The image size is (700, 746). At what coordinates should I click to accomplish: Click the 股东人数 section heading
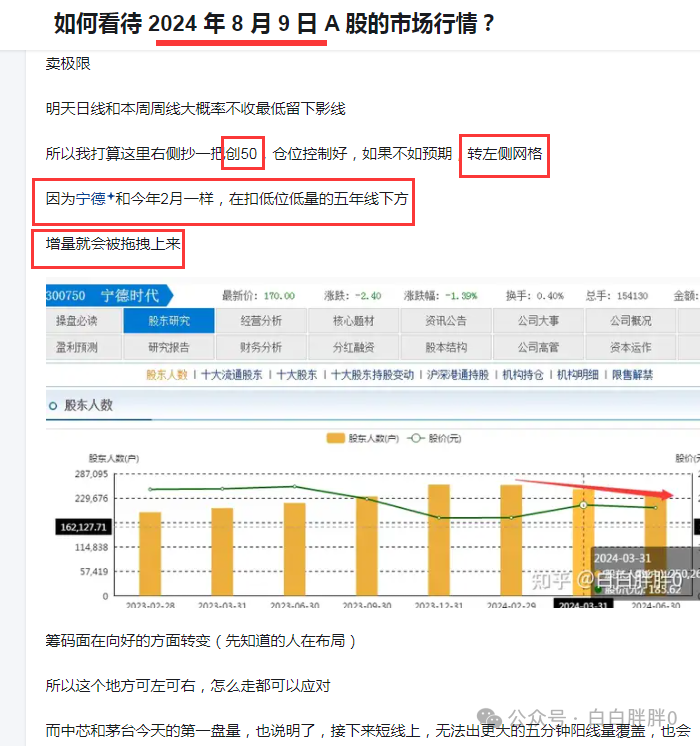coord(89,405)
